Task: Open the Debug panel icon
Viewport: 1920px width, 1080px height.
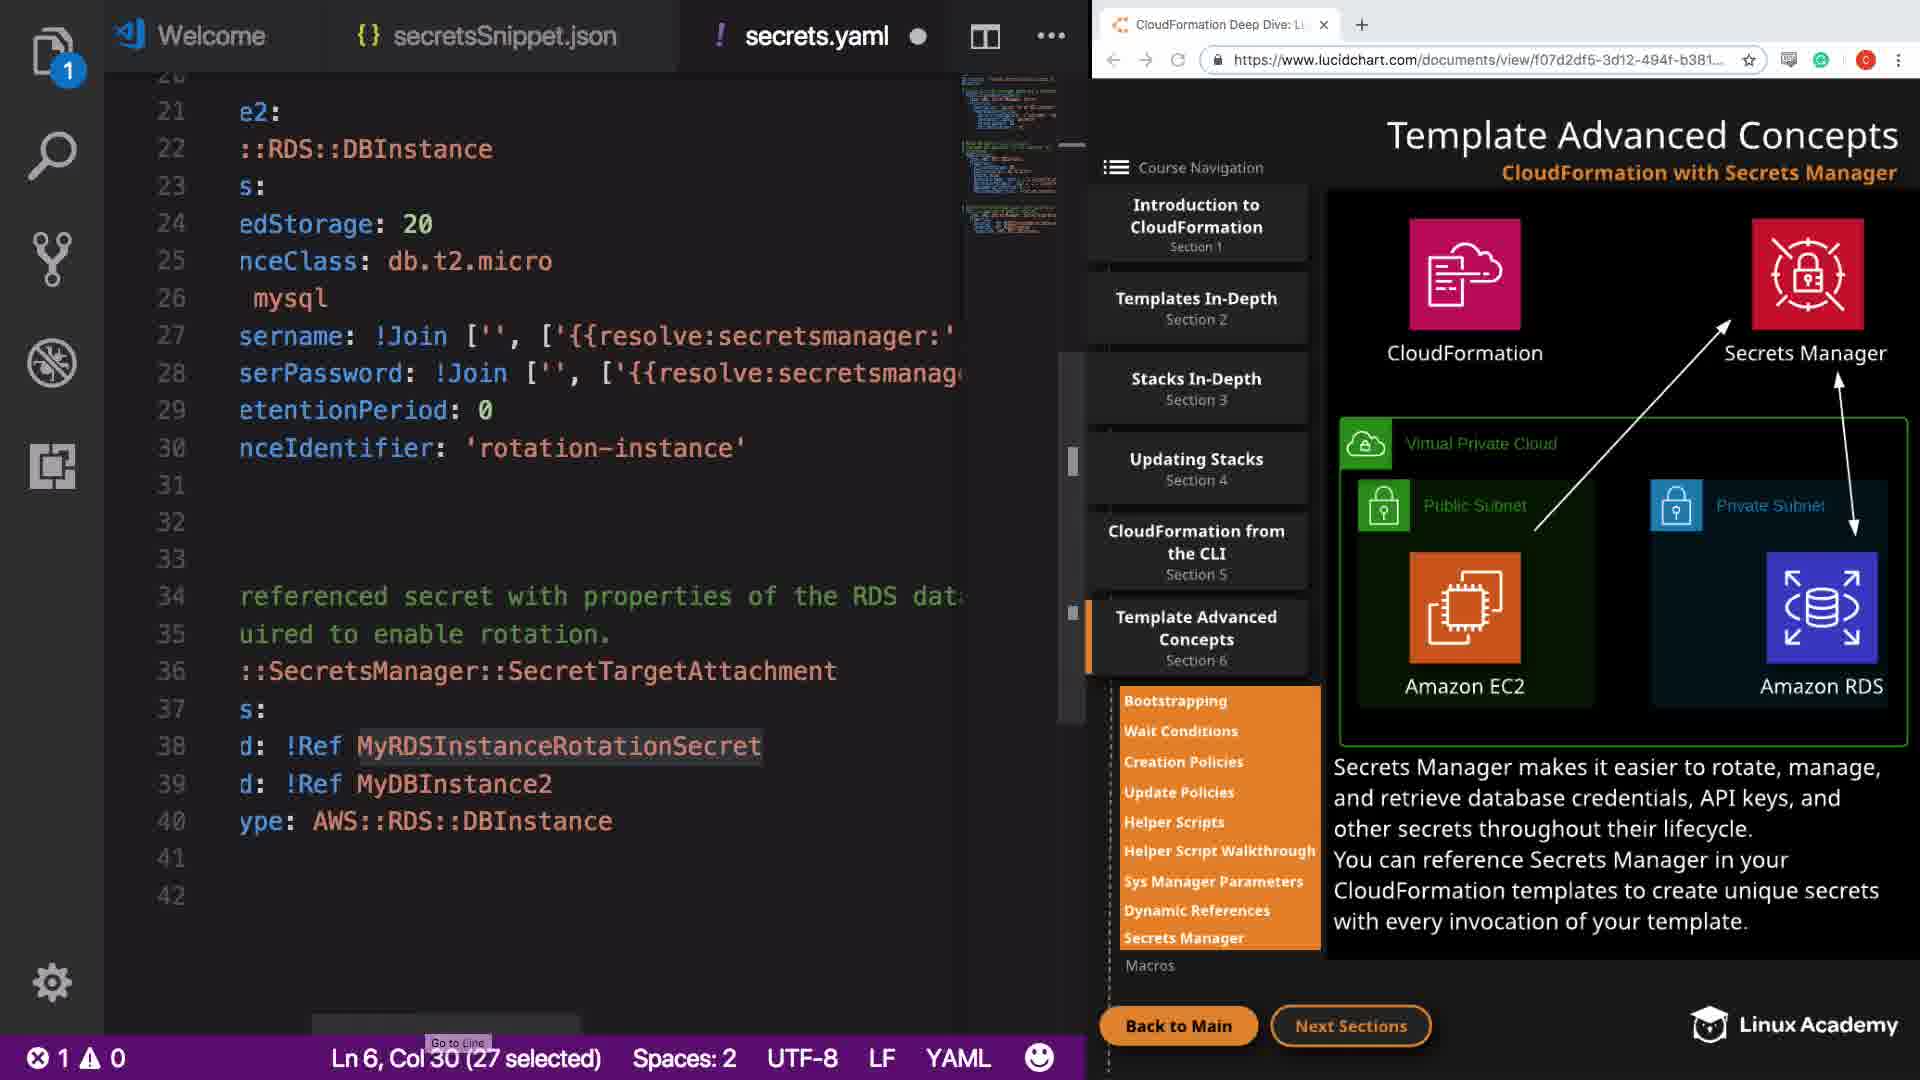Action: click(52, 363)
